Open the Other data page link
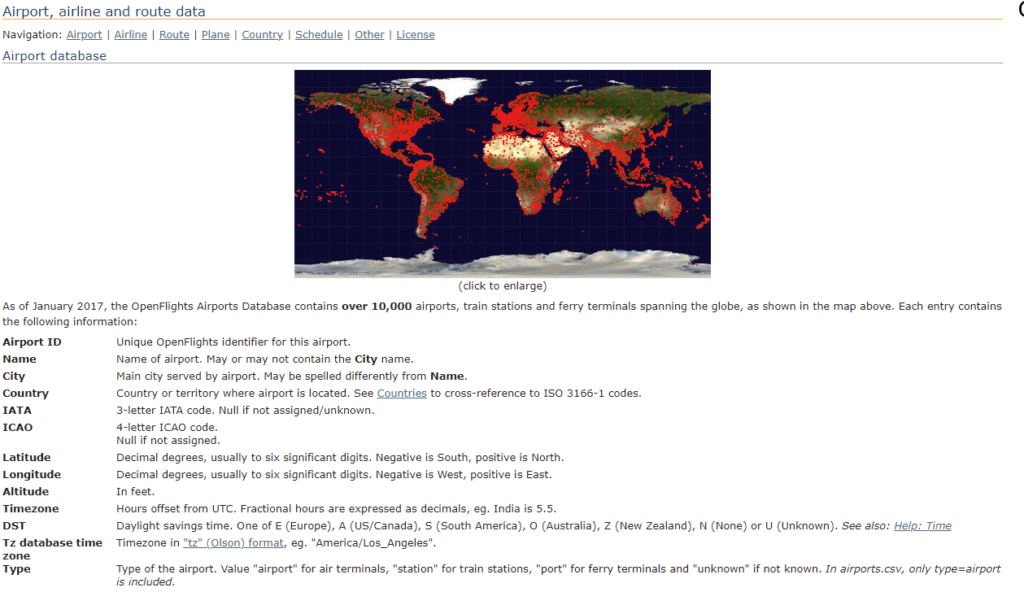Viewport: 1024px width, 592px height. click(x=369, y=34)
